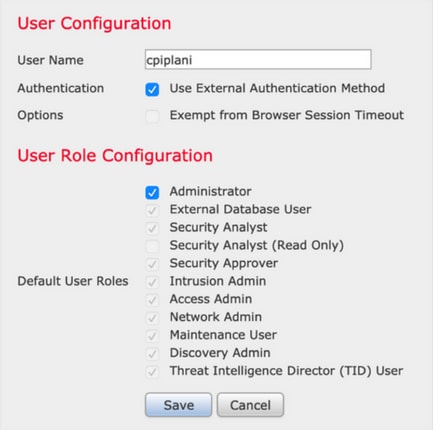Check Security Analyst (Read Only) checkbox
Image resolution: width=433 pixels, height=430 pixels.
pyautogui.click(x=152, y=246)
